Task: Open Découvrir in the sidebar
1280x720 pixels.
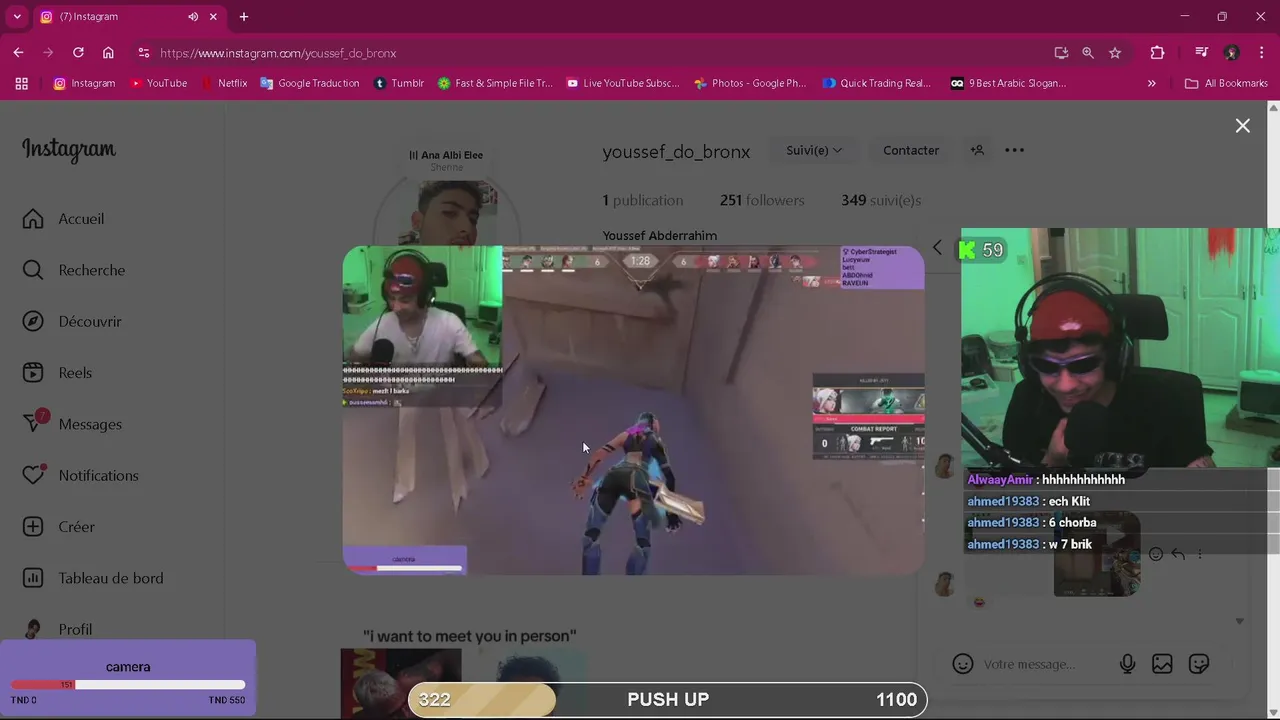Action: (x=72, y=321)
